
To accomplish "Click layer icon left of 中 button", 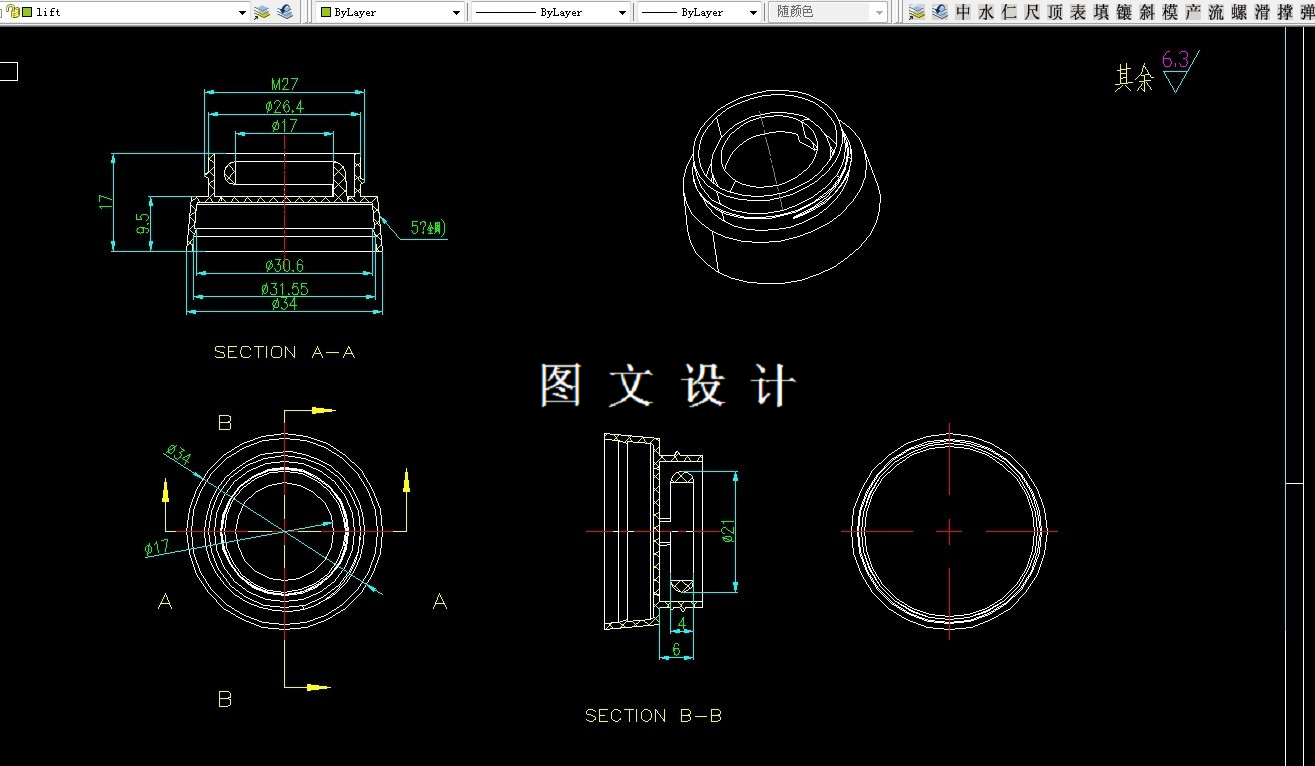I will pos(940,12).
